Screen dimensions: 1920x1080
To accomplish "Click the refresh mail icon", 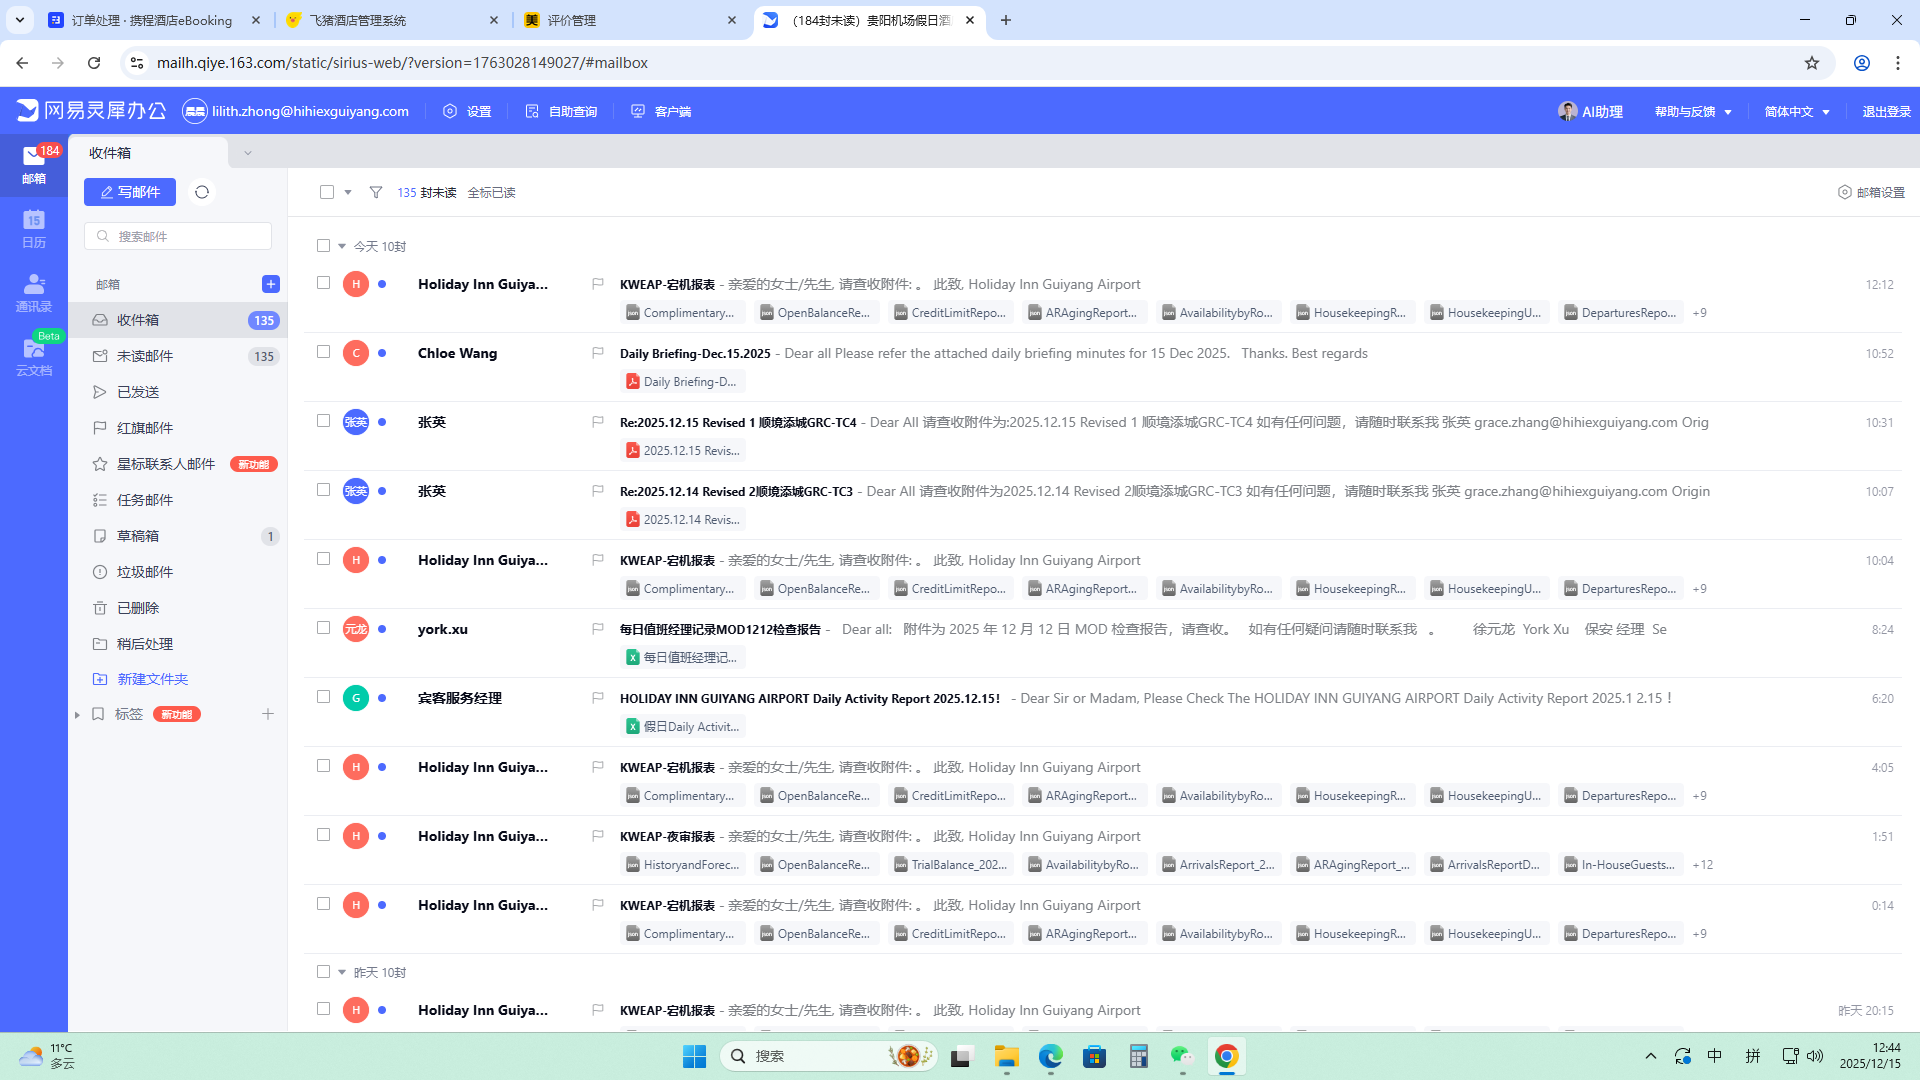I will (x=202, y=192).
